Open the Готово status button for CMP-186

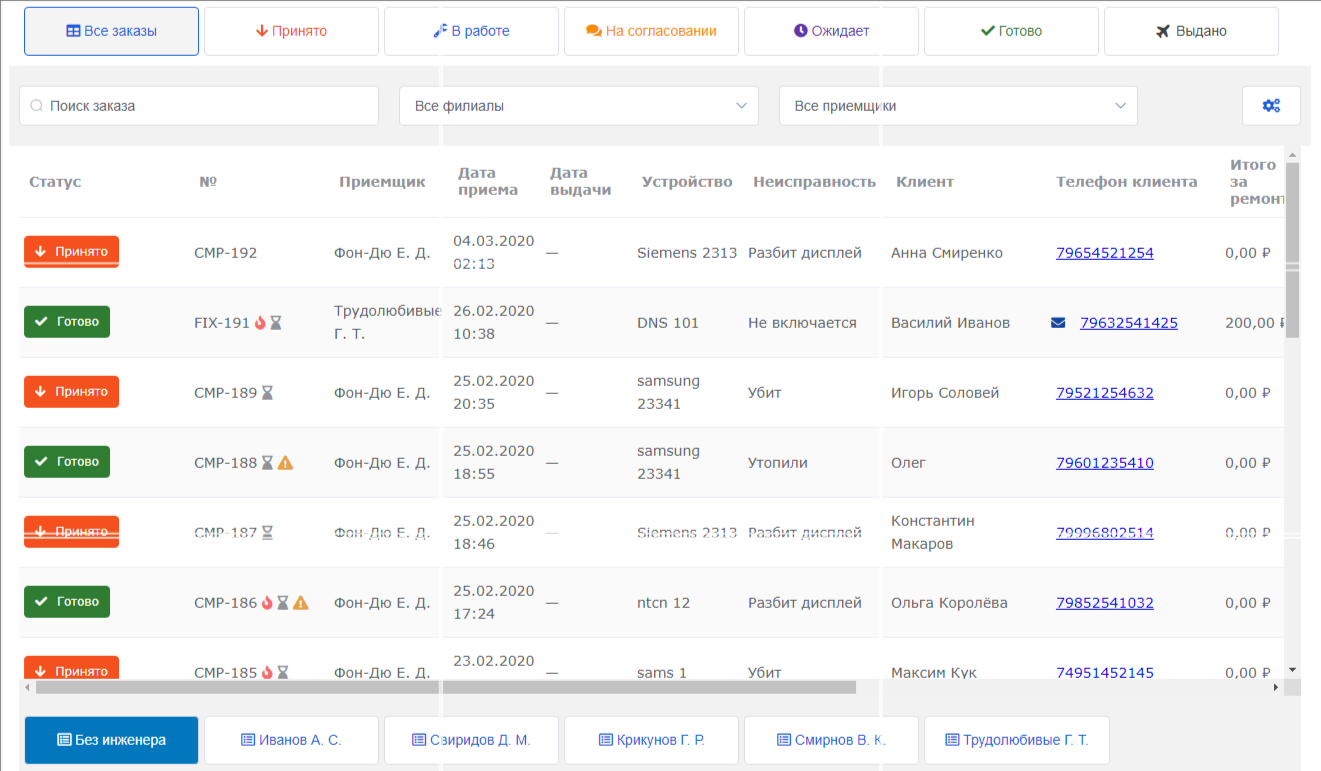pyautogui.click(x=67, y=602)
